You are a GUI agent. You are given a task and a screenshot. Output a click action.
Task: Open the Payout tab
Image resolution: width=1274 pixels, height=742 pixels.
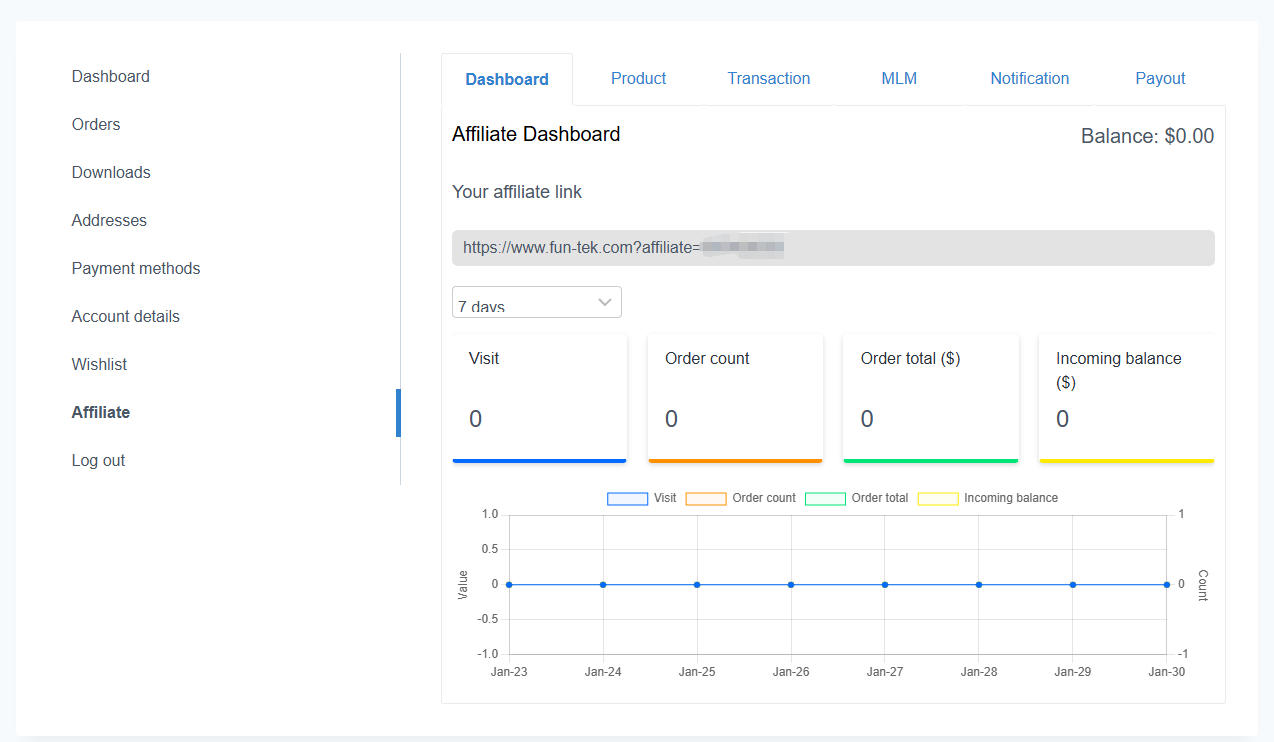click(x=1160, y=79)
